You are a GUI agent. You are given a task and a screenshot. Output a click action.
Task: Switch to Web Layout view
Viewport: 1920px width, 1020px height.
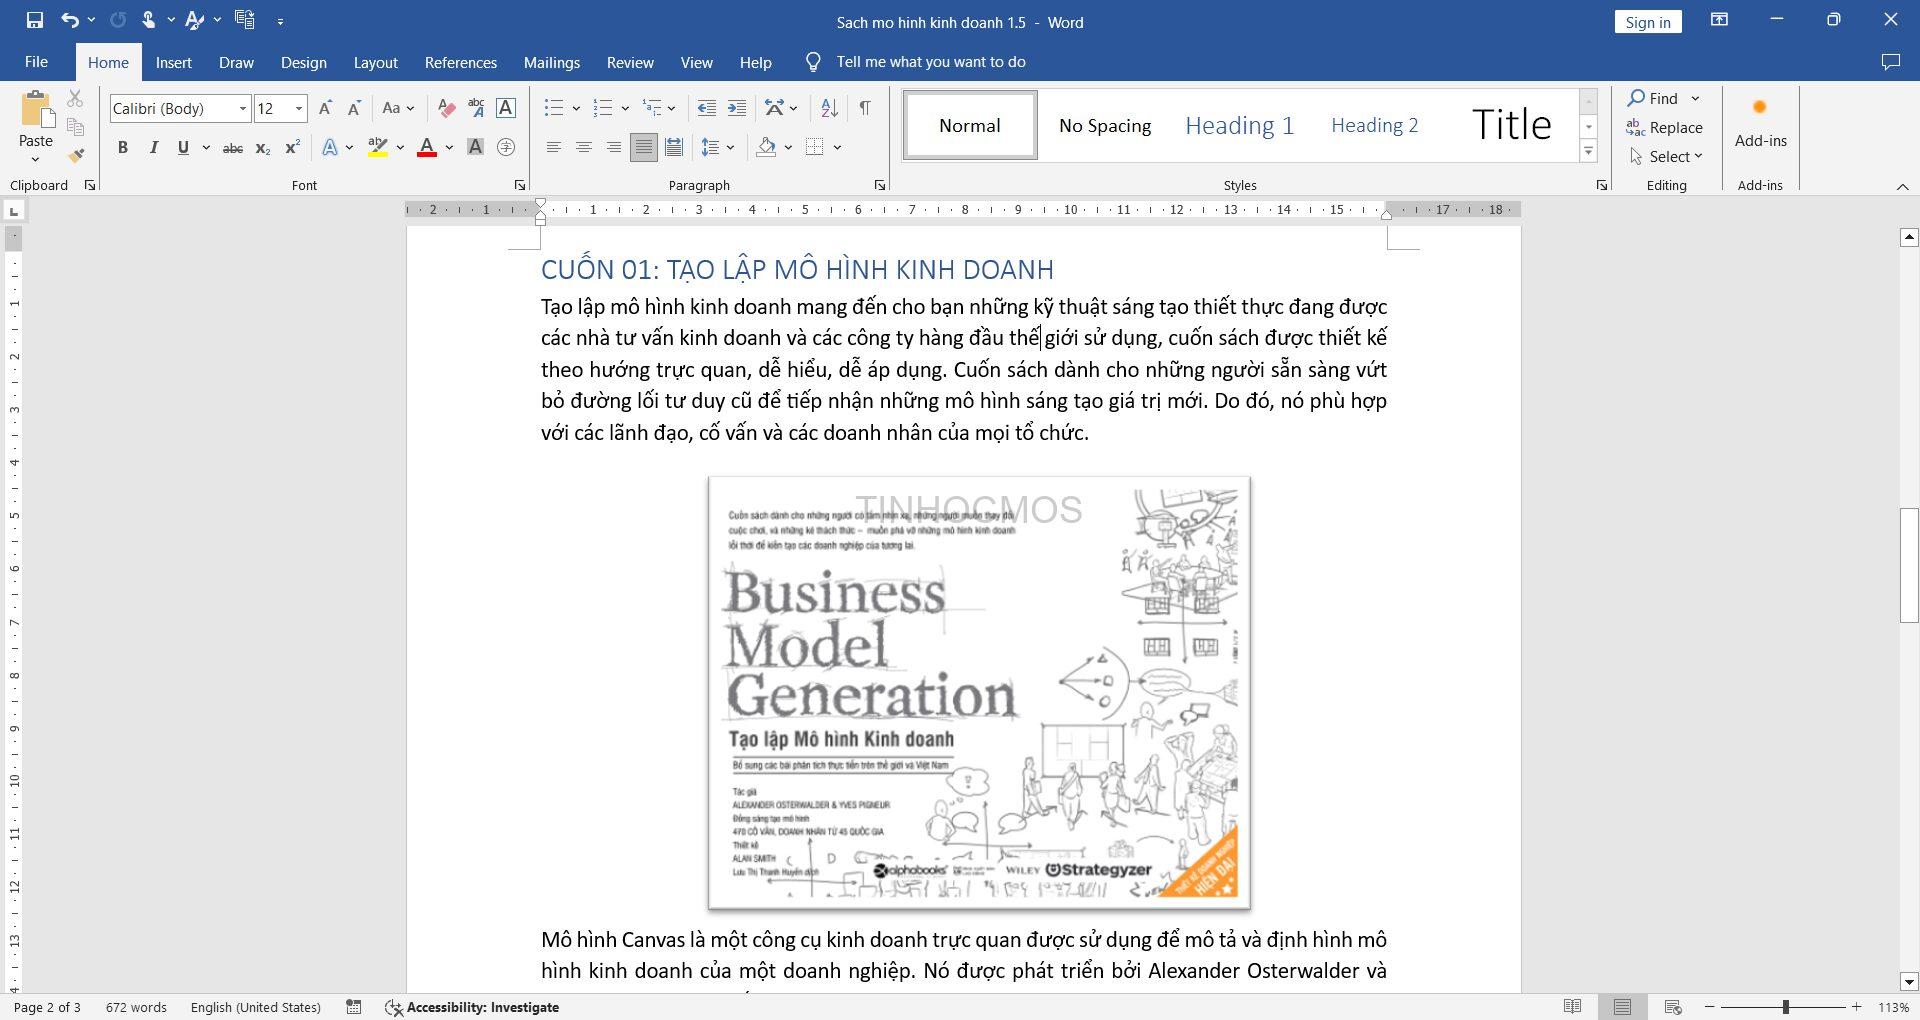pyautogui.click(x=1672, y=1007)
